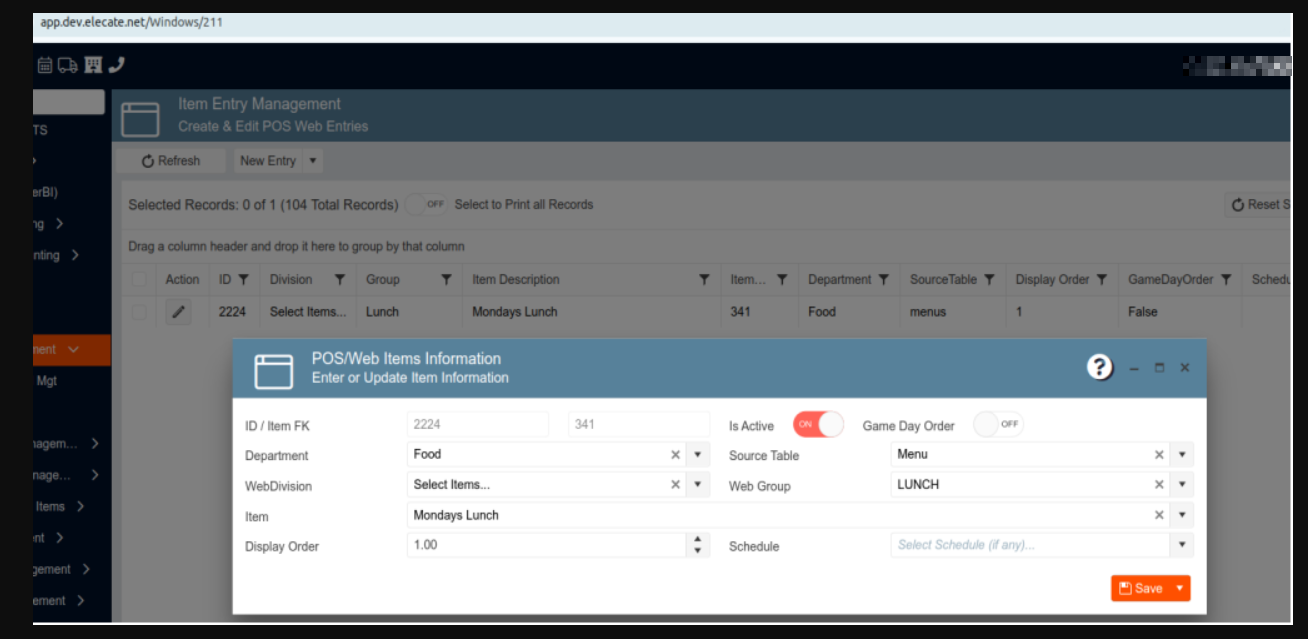This screenshot has width=1308, height=639.
Task: Click the orange Save button
Action: pyautogui.click(x=1141, y=588)
